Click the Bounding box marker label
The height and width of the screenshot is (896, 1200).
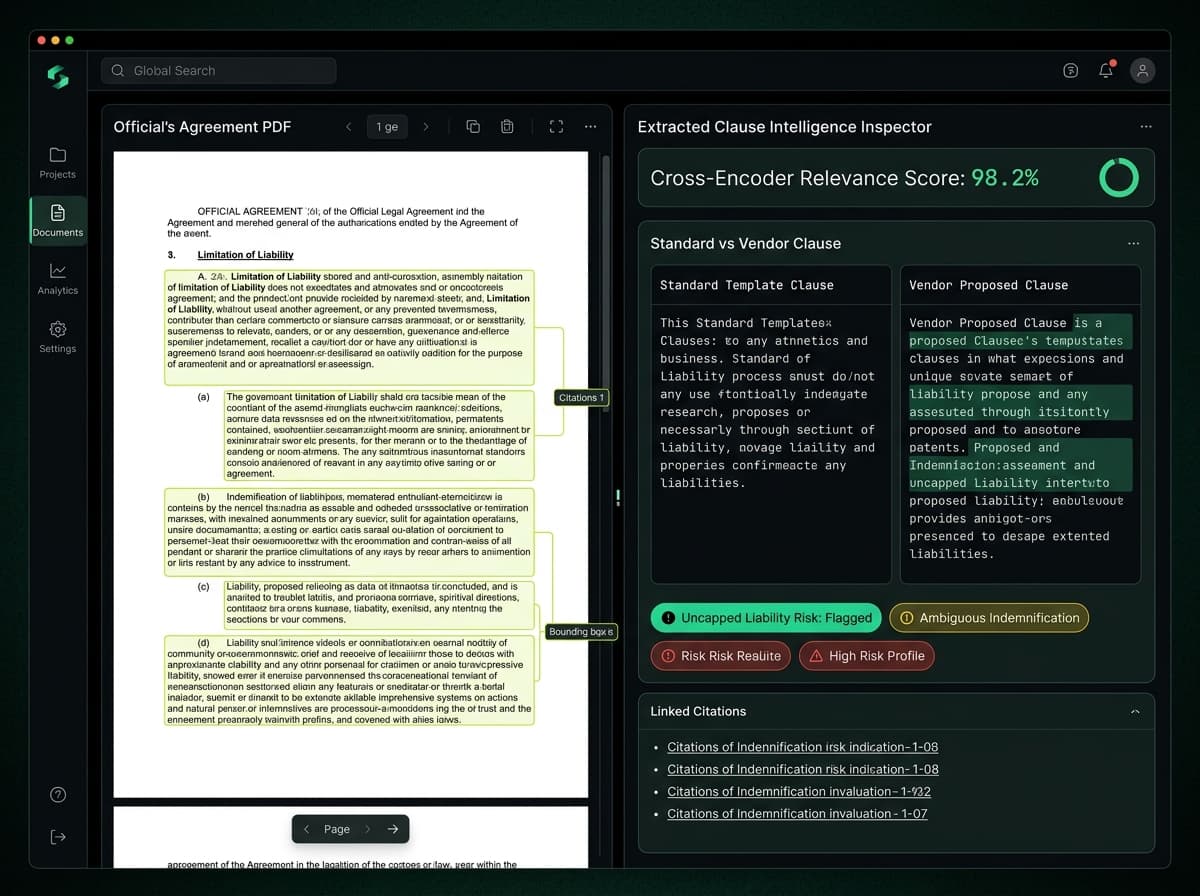click(x=582, y=632)
